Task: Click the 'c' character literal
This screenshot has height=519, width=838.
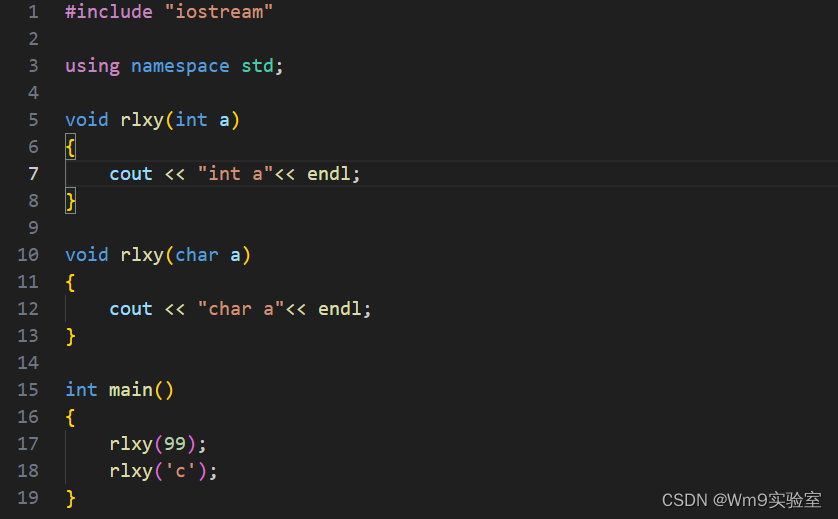Action: [180, 471]
